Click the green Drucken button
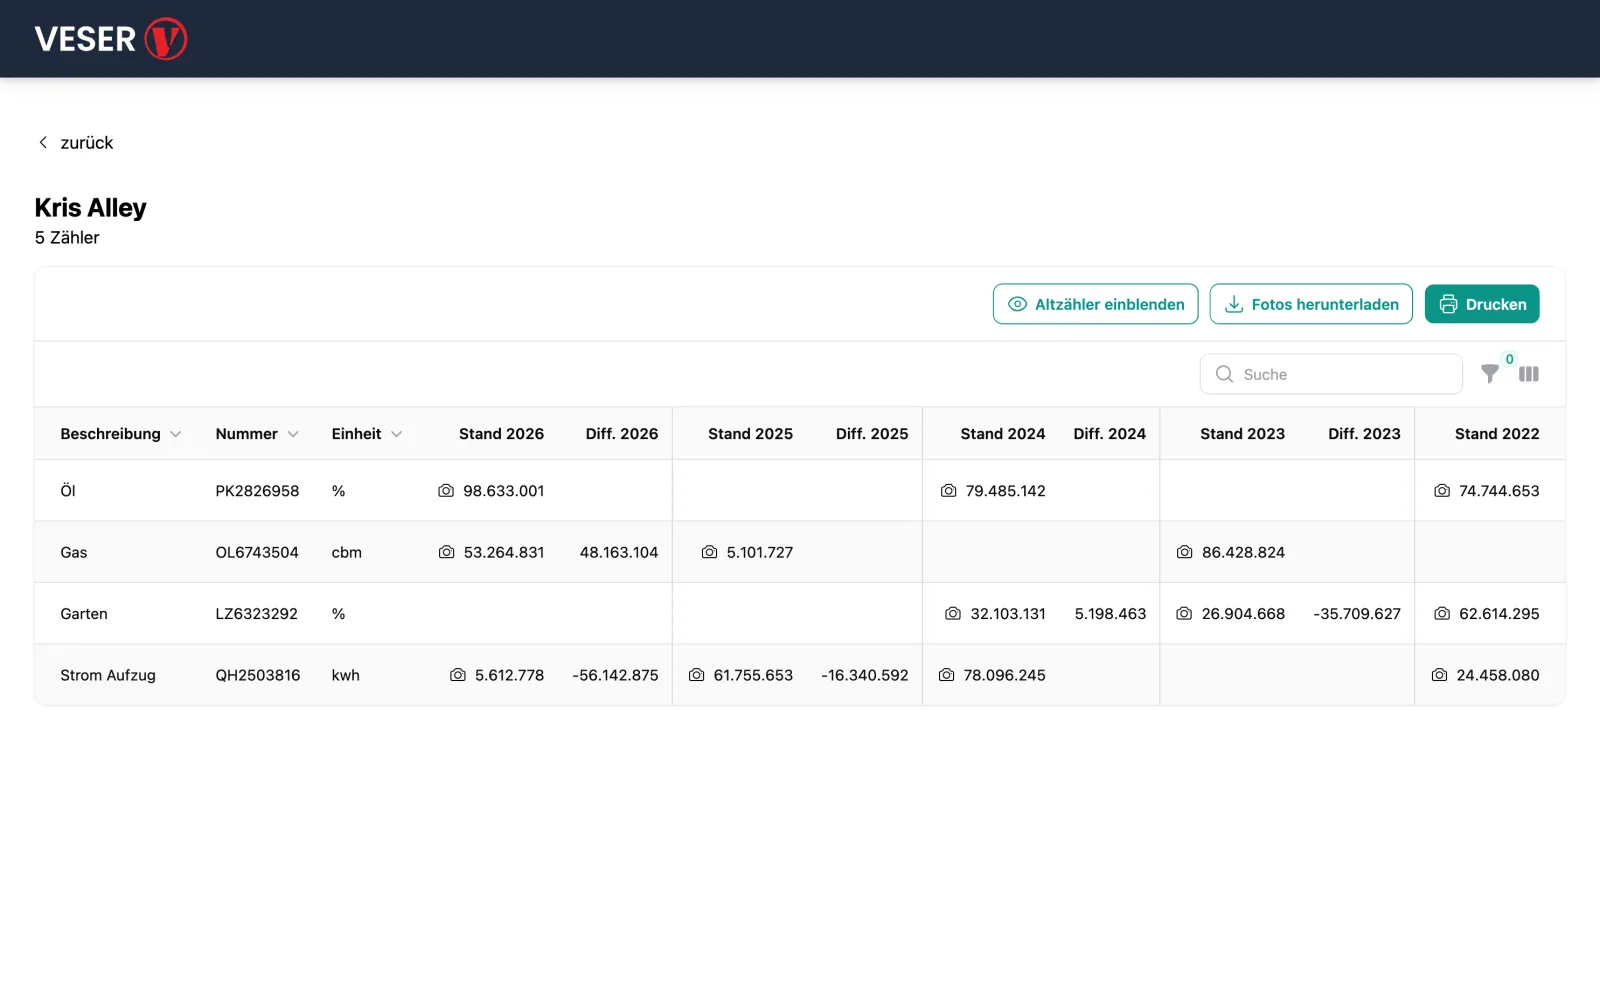The image size is (1600, 1000). click(1481, 304)
